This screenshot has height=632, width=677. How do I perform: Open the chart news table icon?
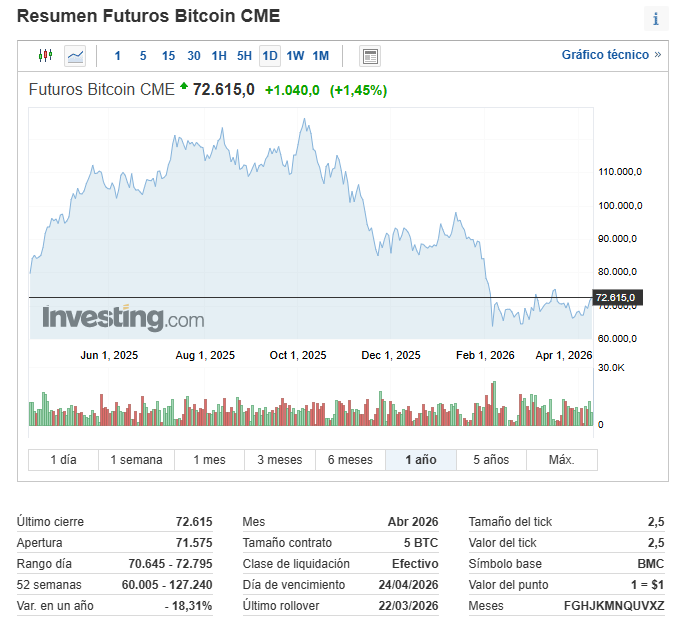coord(370,56)
